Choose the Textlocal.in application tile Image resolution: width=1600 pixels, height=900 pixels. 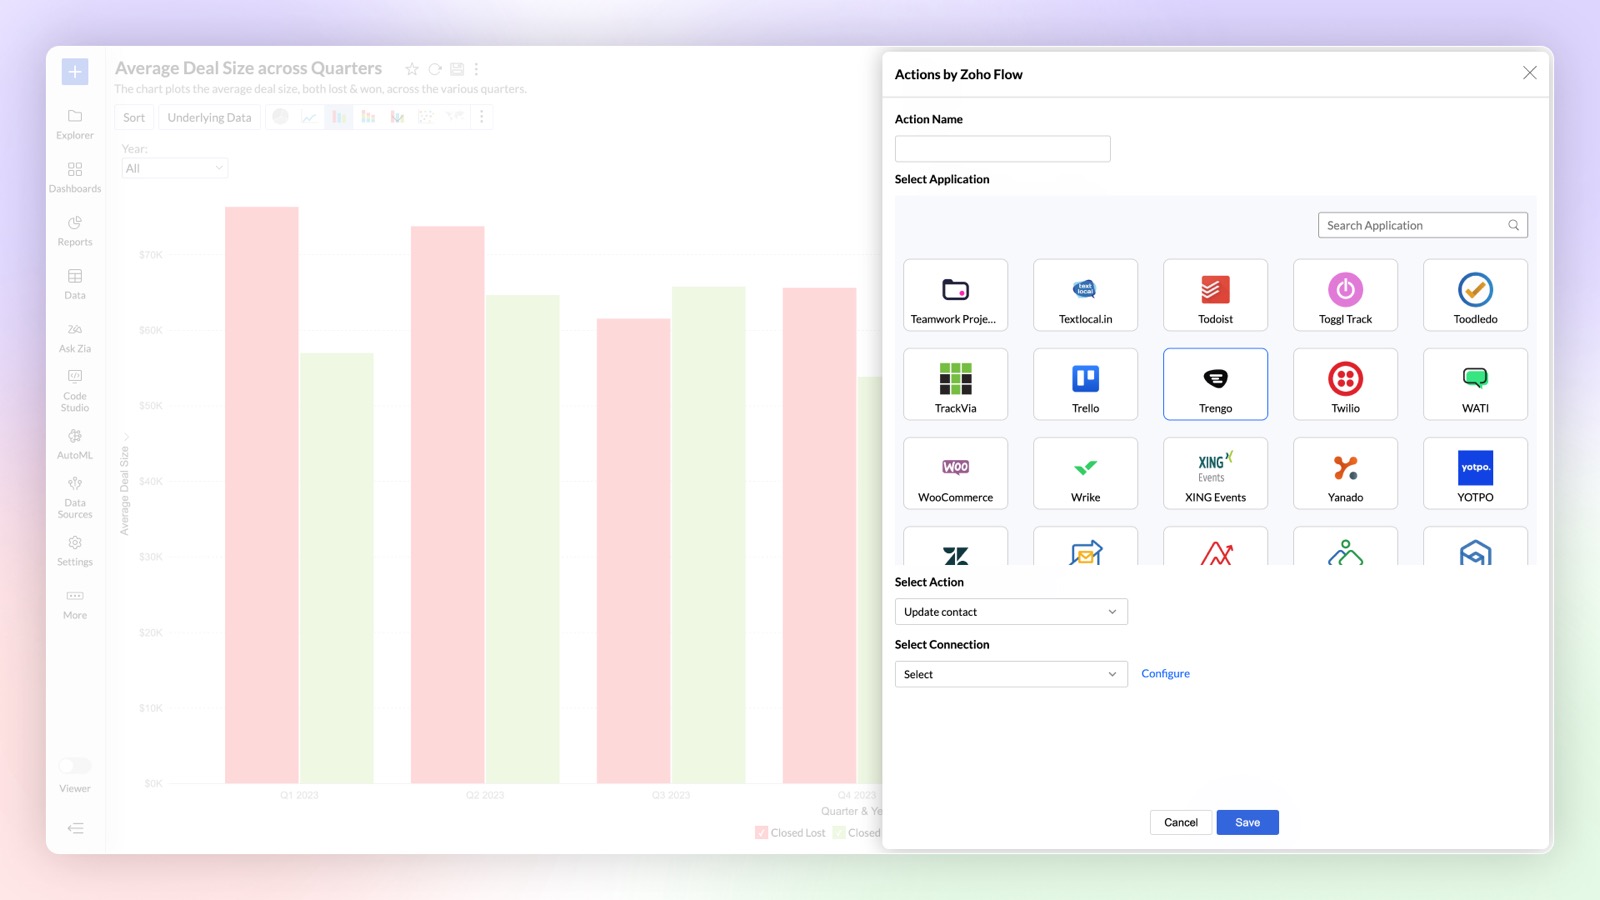[1085, 295]
